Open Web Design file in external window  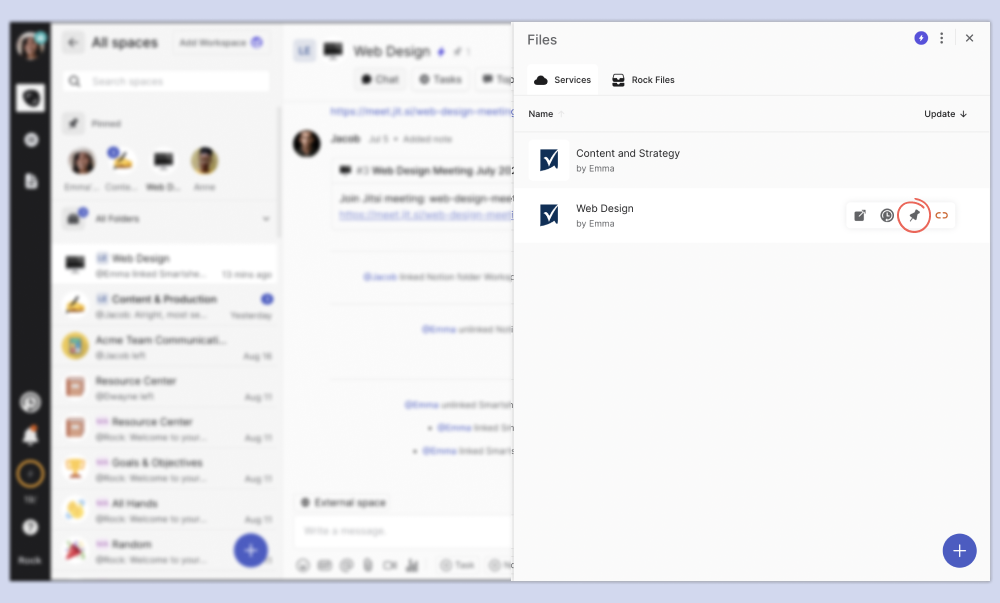(x=860, y=215)
